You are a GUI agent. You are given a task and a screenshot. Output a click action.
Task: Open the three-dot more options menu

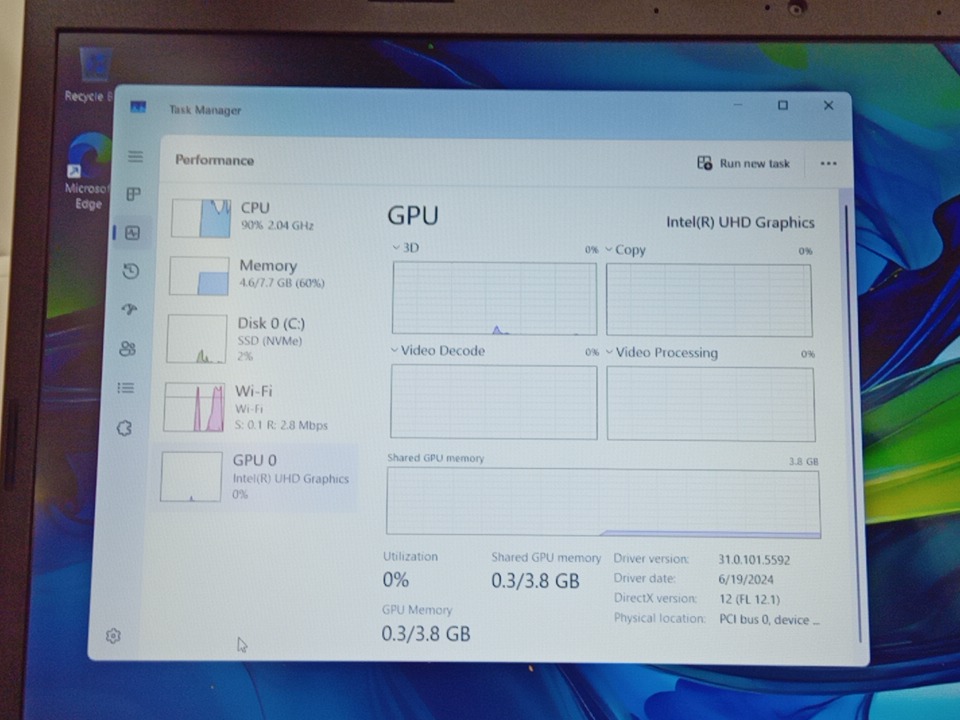point(828,163)
